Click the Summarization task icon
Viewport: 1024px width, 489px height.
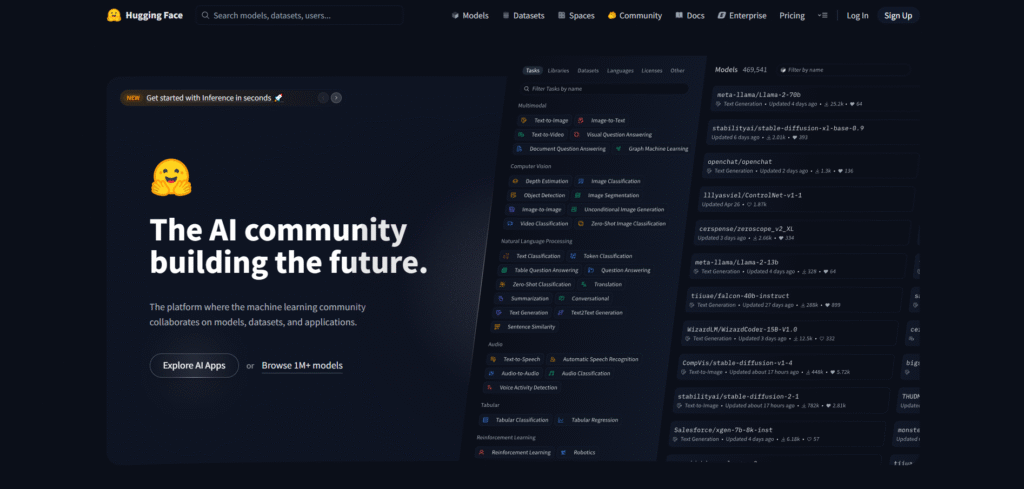pos(500,298)
